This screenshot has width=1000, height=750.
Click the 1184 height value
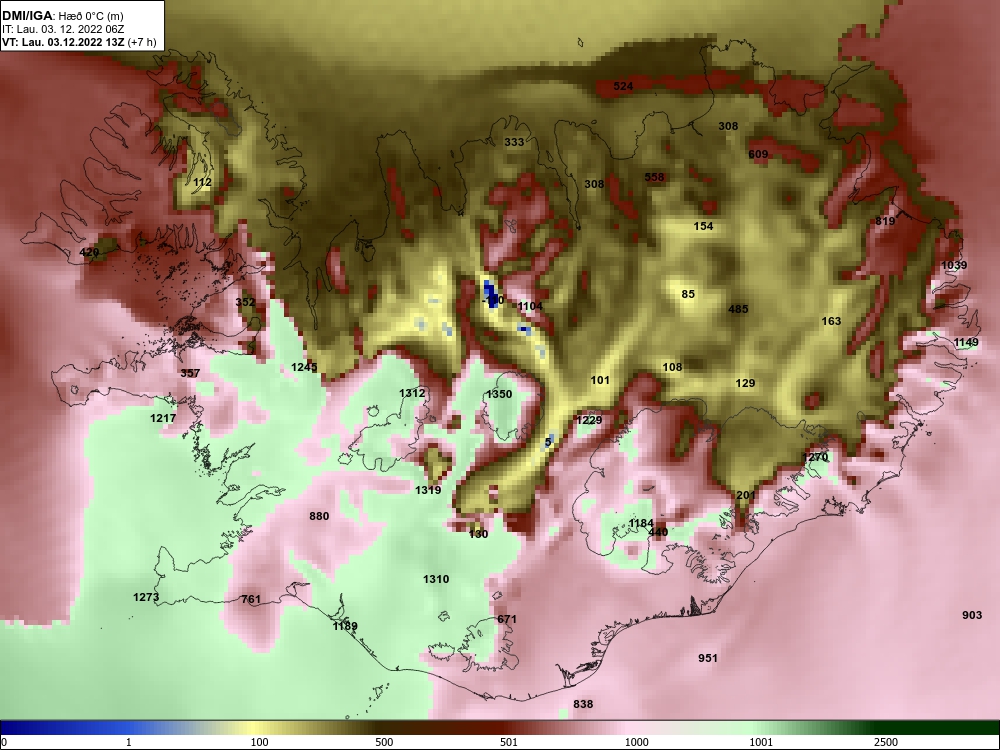tap(641, 524)
